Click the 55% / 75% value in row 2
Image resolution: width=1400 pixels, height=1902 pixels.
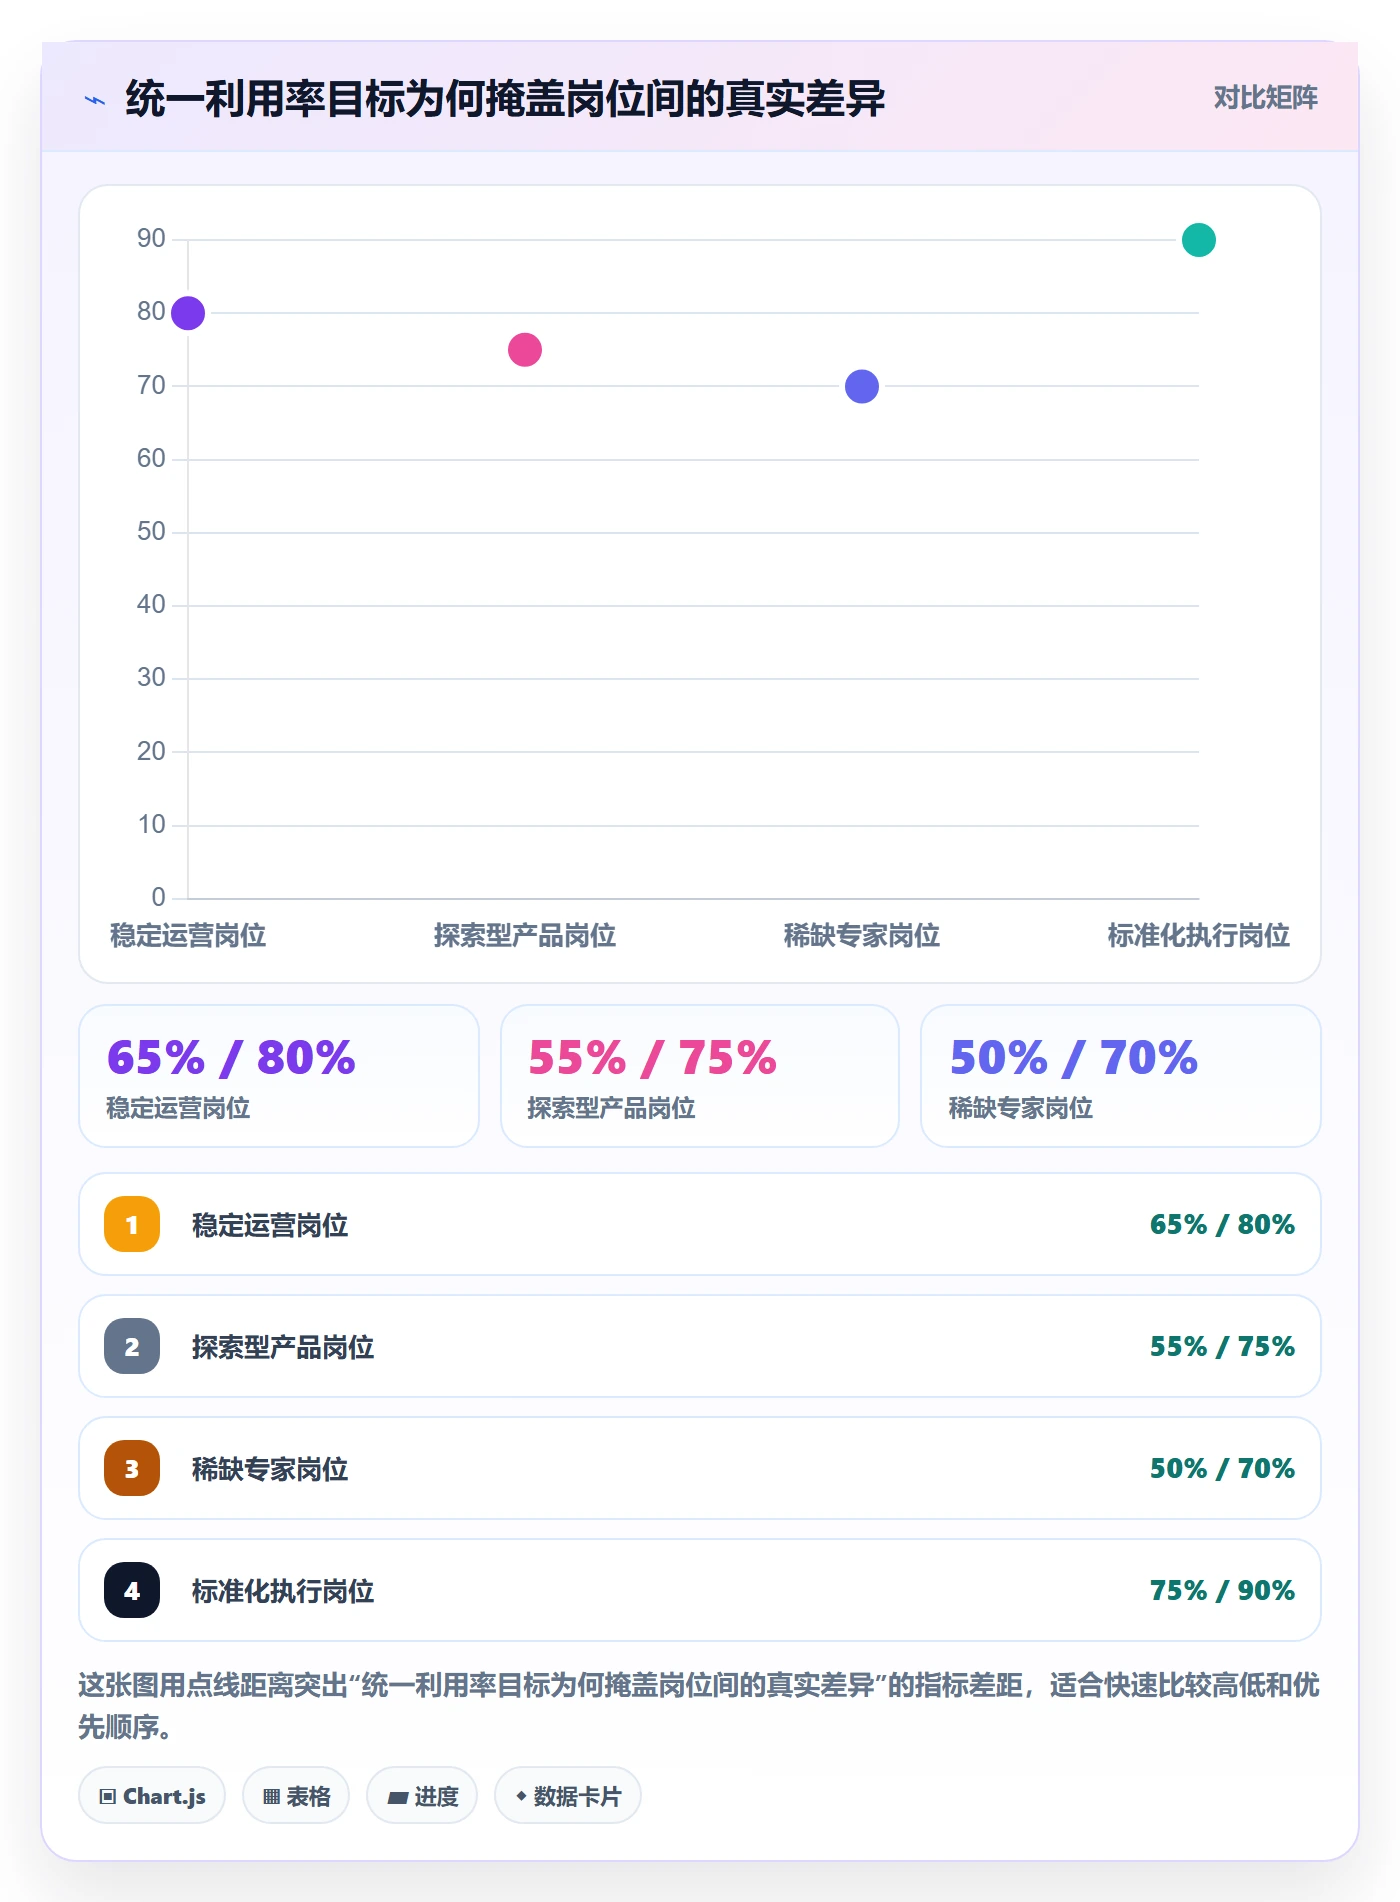tap(1222, 1346)
